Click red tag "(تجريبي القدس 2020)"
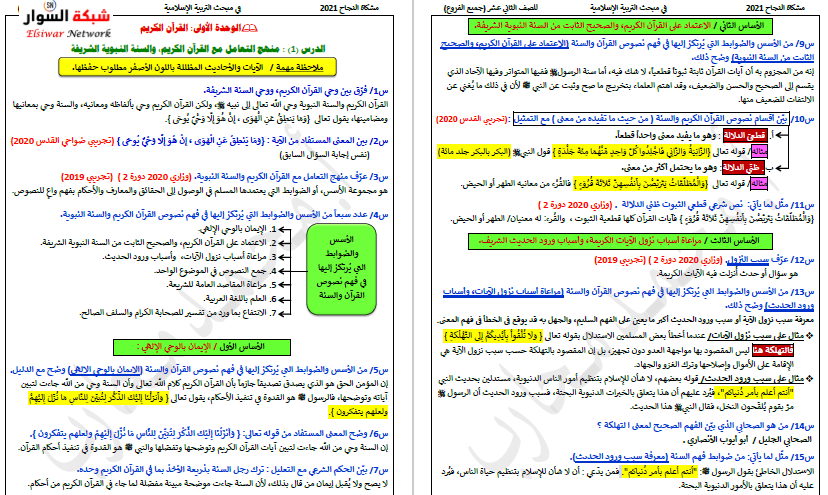Viewport: 828px width, 495px height. point(472,119)
